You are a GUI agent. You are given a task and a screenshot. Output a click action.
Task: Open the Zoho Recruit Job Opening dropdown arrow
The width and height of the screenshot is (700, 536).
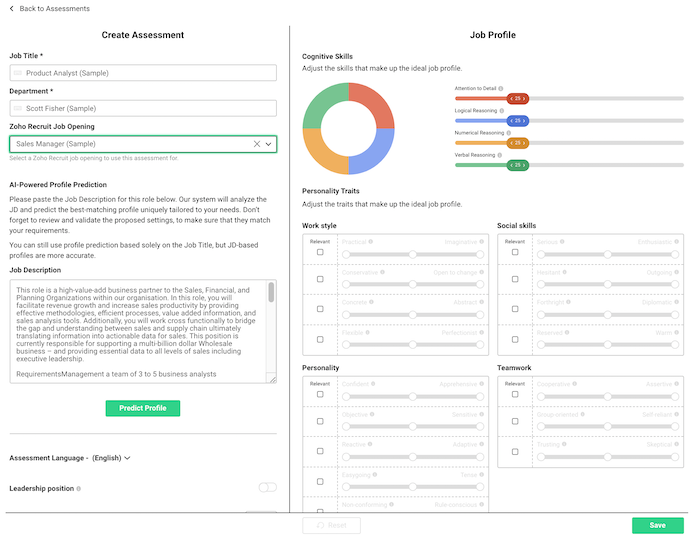(269, 144)
